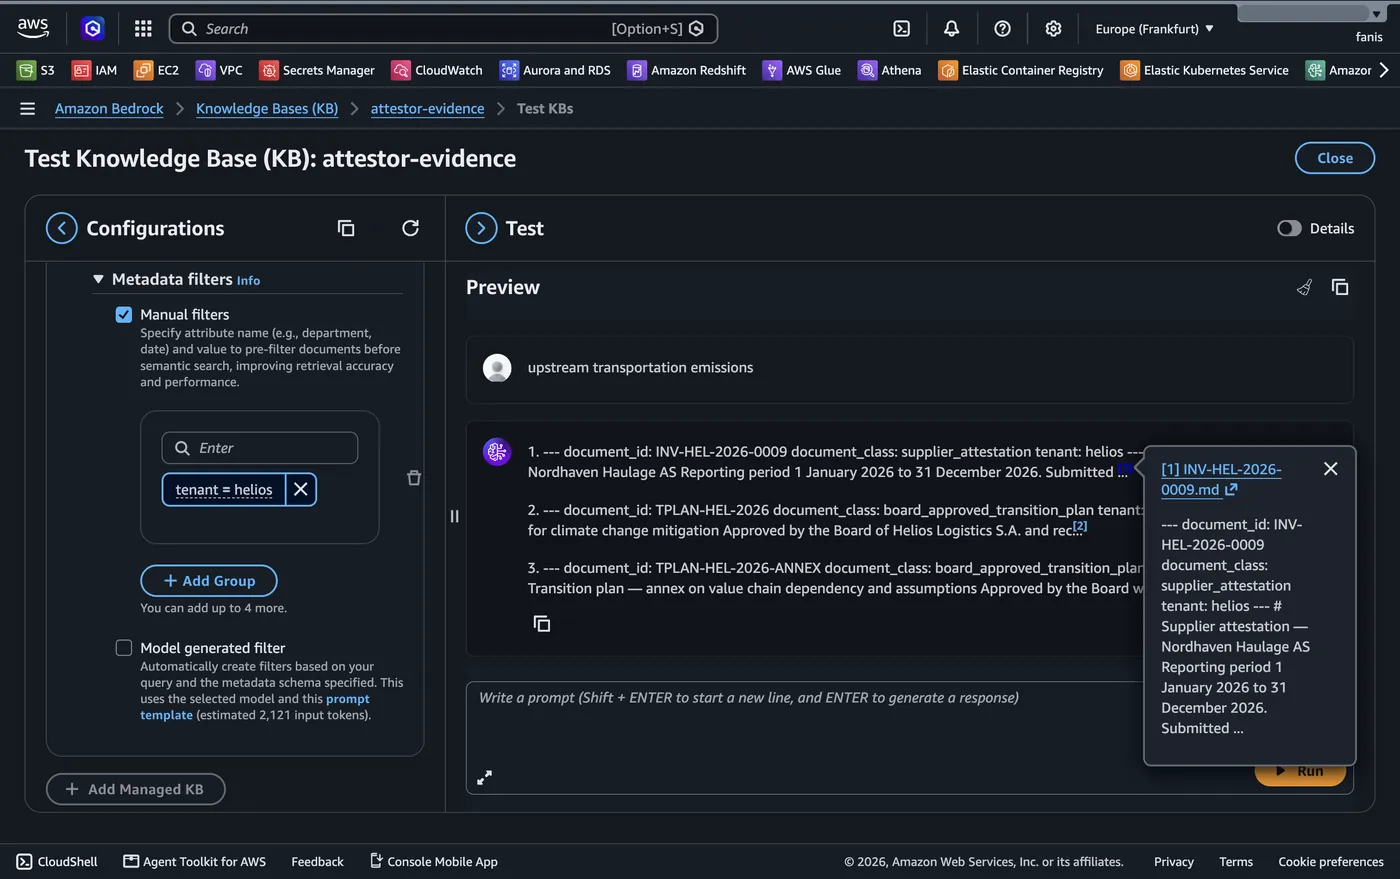
Task: Show more bookmarks with right chevron
Action: [x=1384, y=70]
